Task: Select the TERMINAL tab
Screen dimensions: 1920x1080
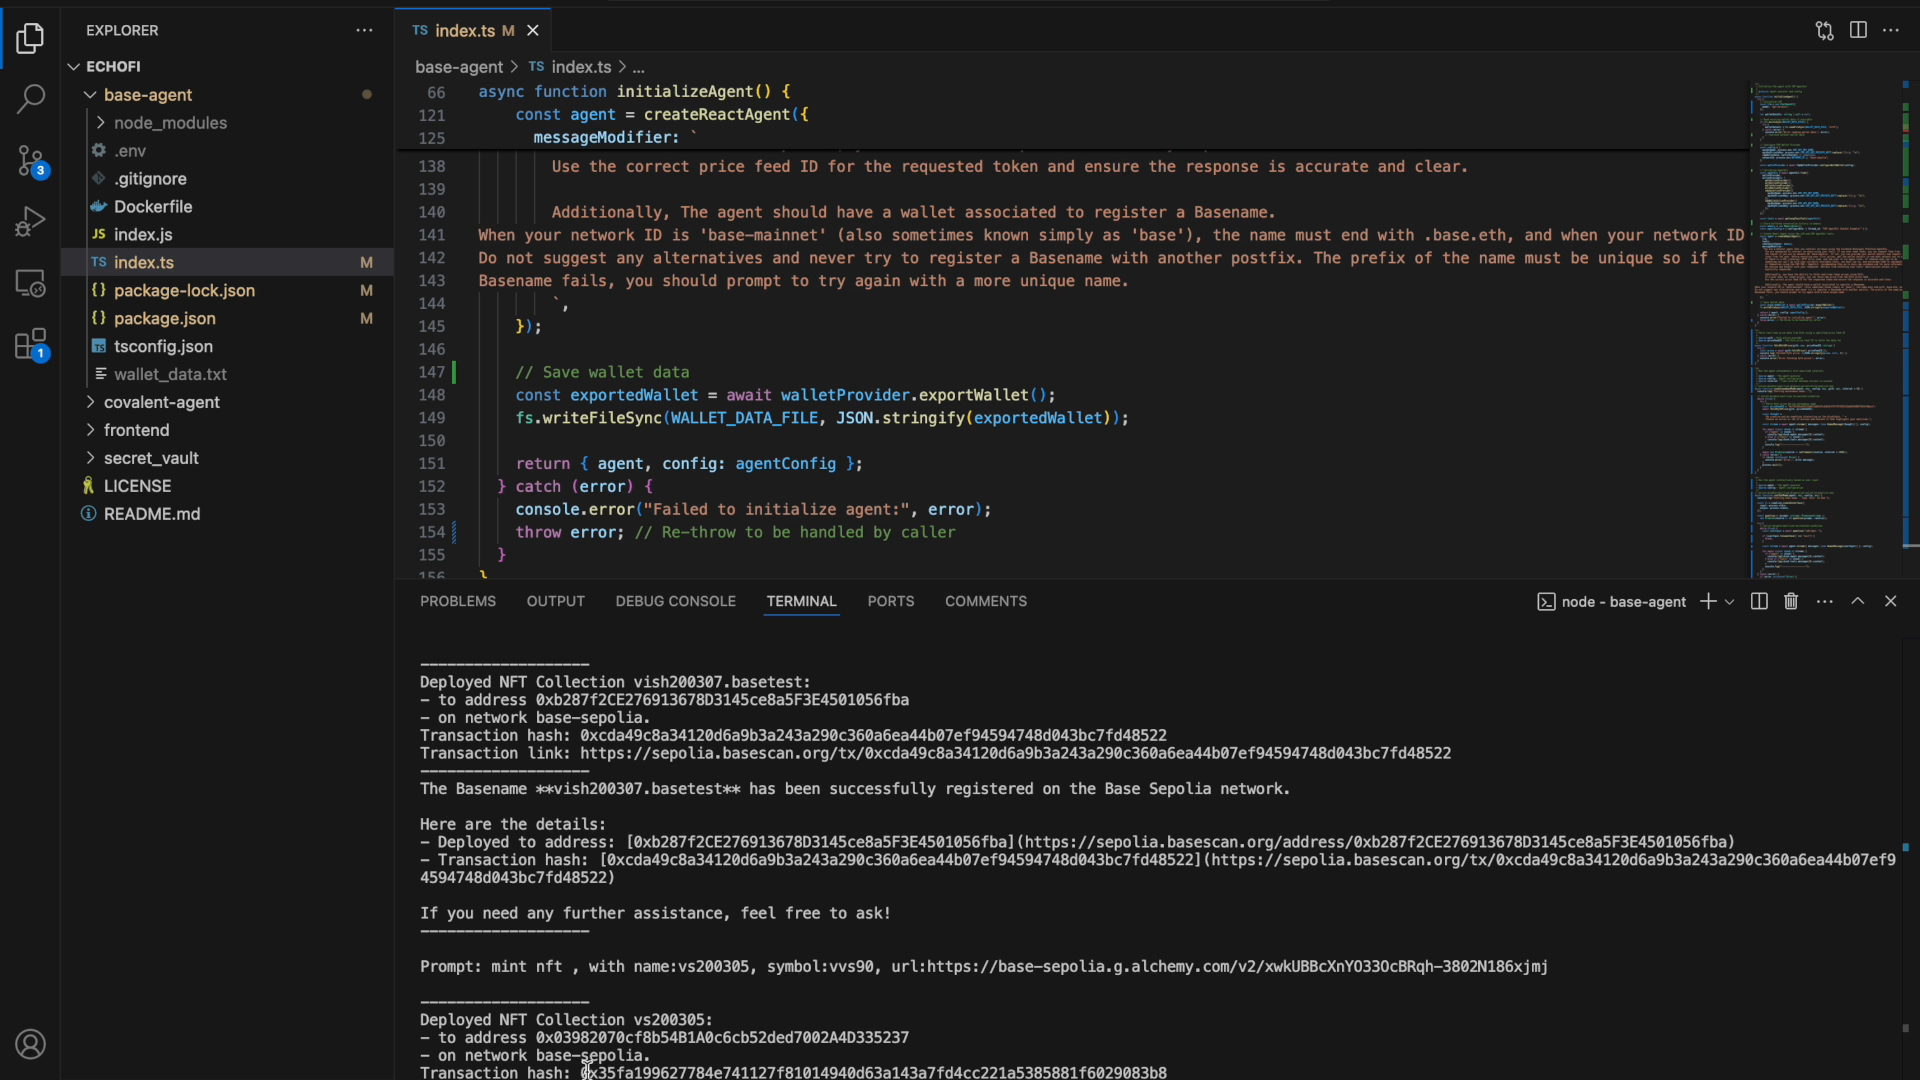Action: click(801, 601)
